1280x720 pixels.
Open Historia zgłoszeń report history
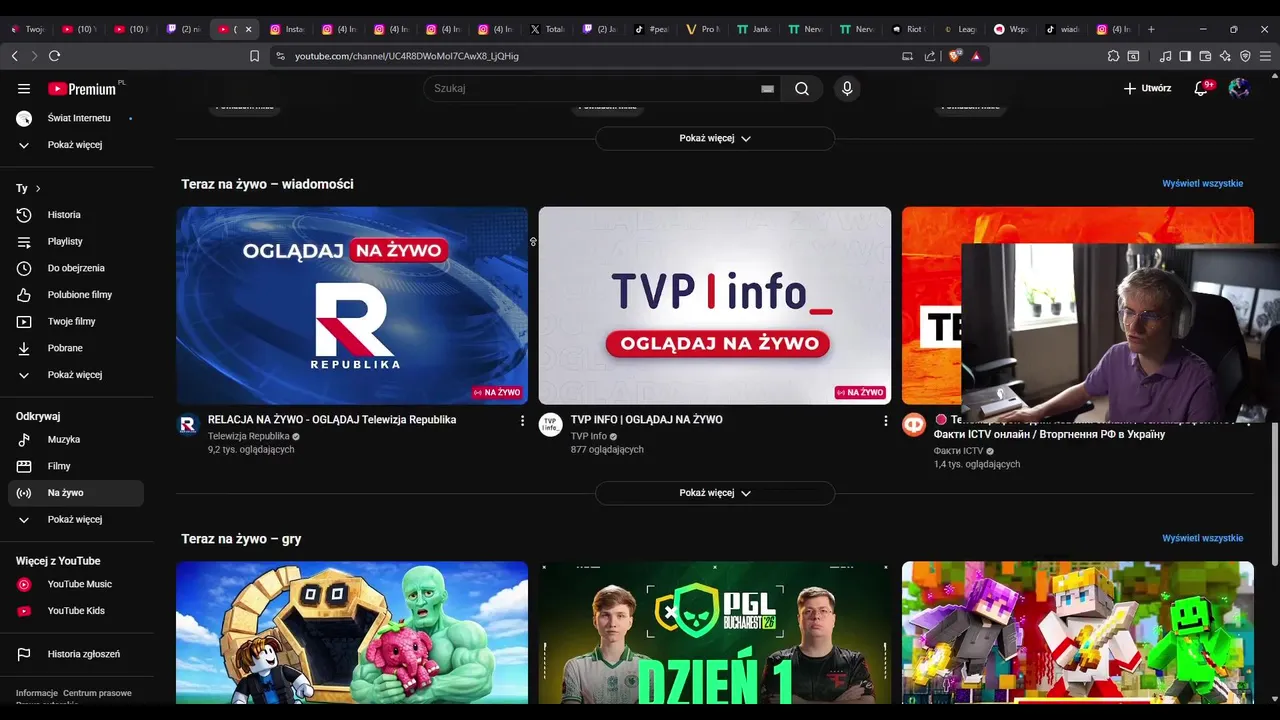[x=76, y=654]
